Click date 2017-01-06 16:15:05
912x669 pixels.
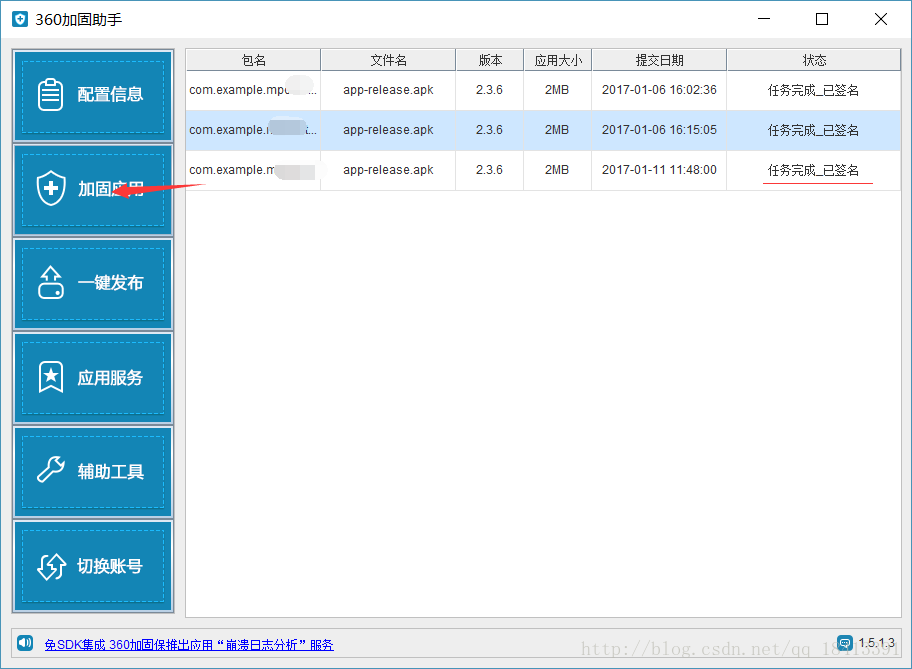pyautogui.click(x=659, y=130)
